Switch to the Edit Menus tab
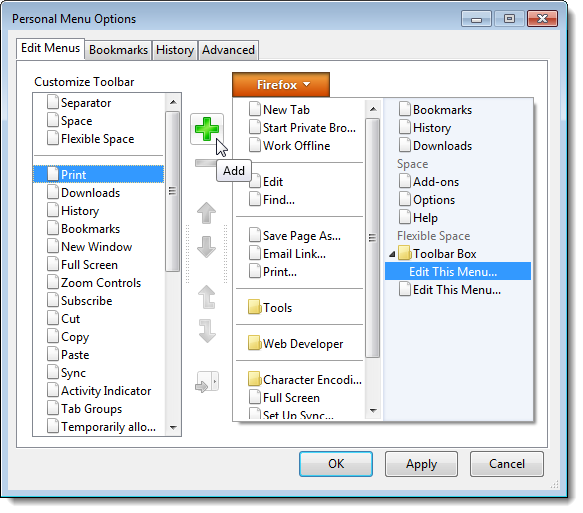This screenshot has width=583, height=513. [x=50, y=48]
